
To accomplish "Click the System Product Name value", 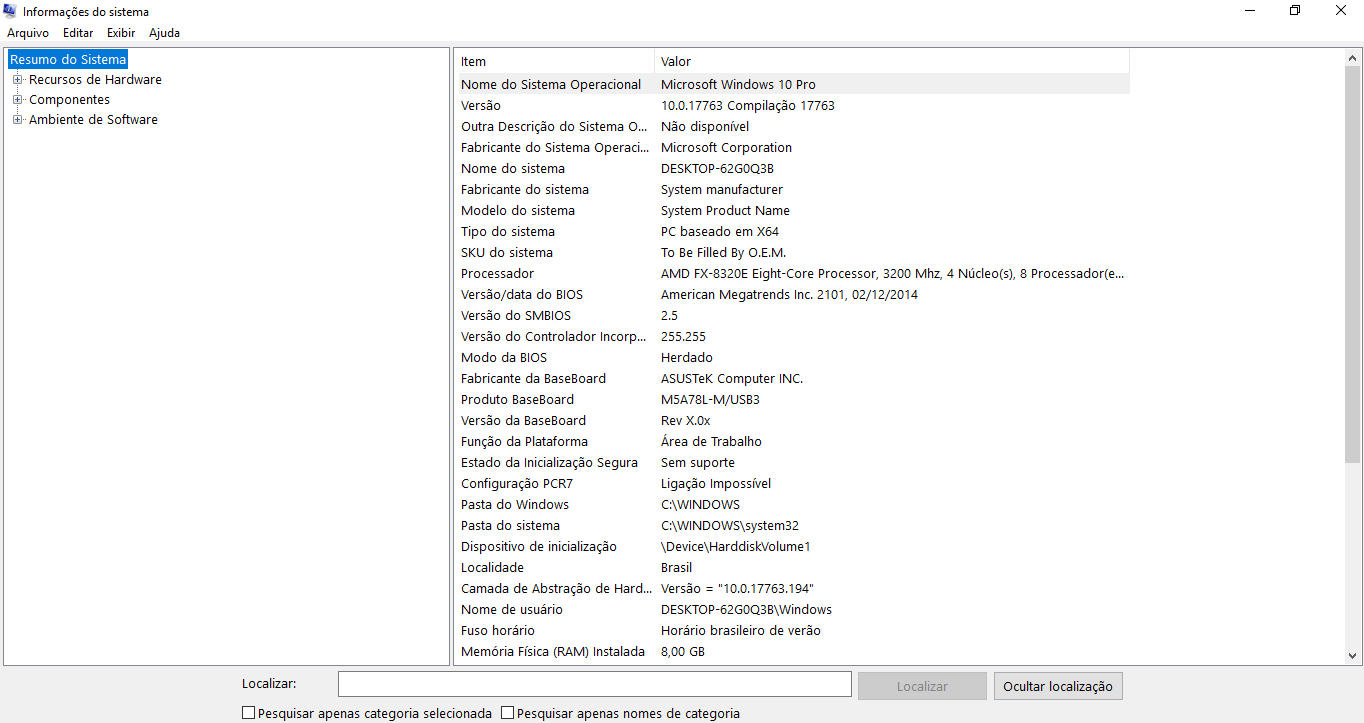I will [x=725, y=211].
